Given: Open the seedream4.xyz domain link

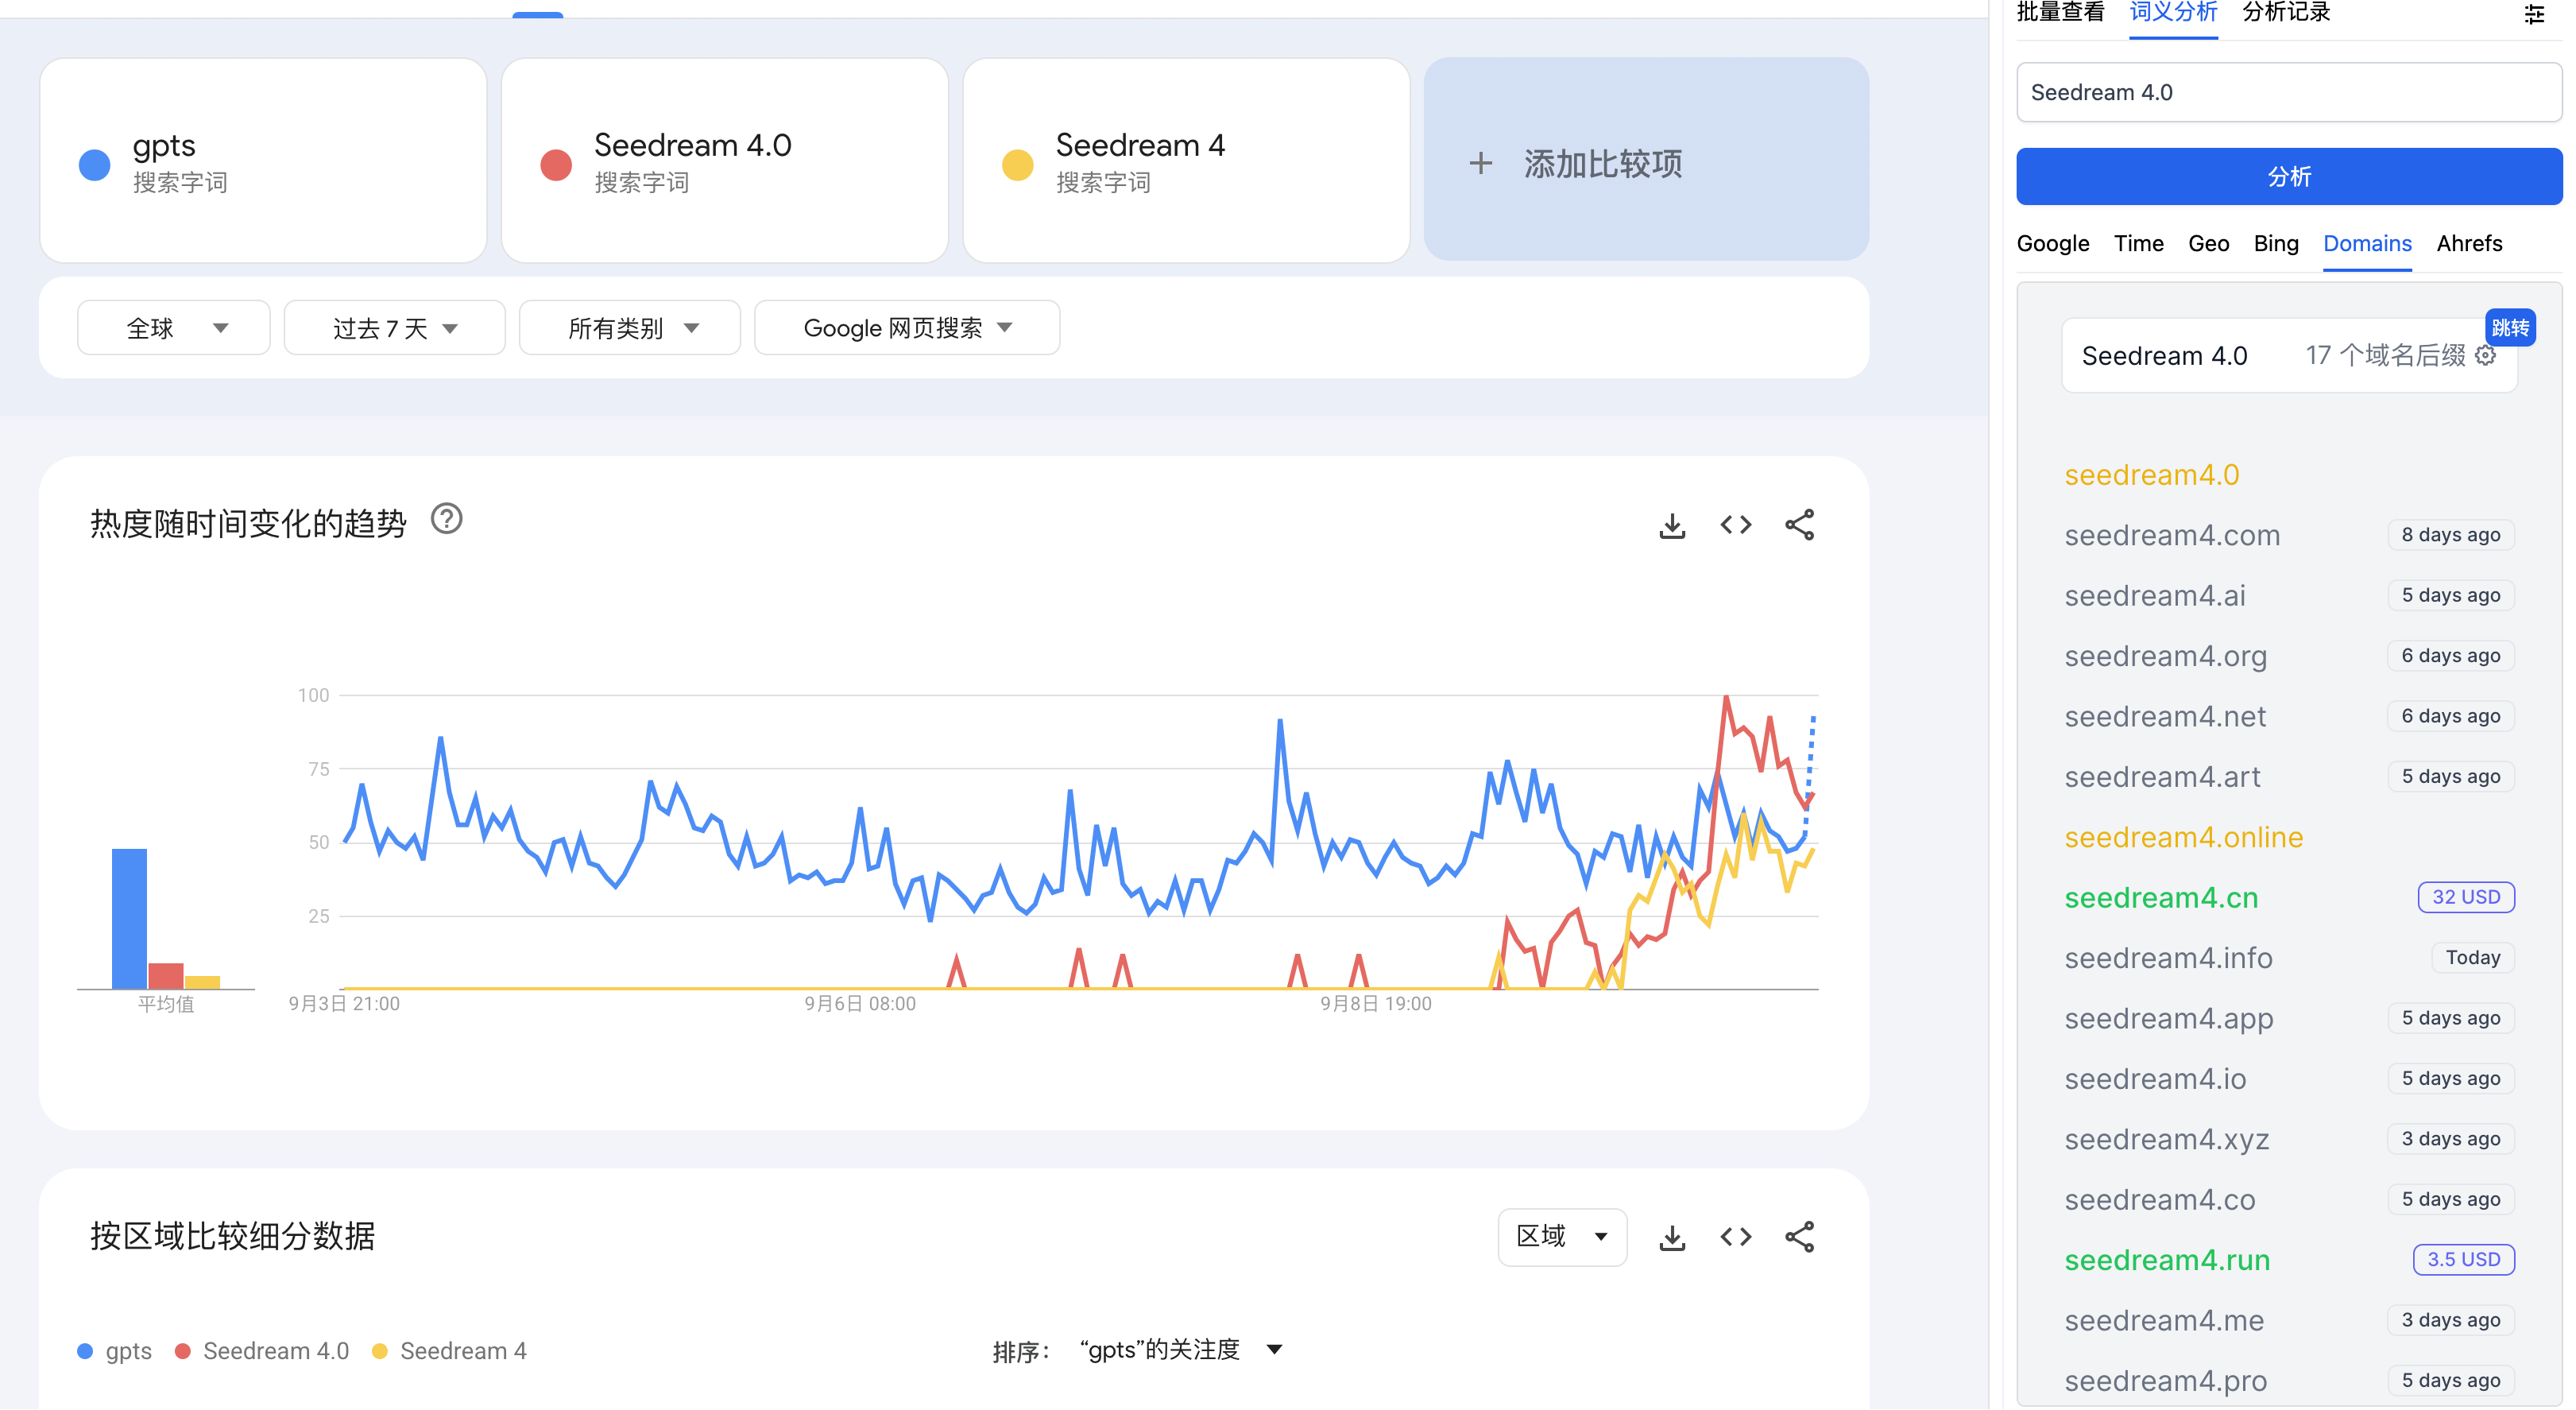Looking at the screenshot, I should 2167,1139.
